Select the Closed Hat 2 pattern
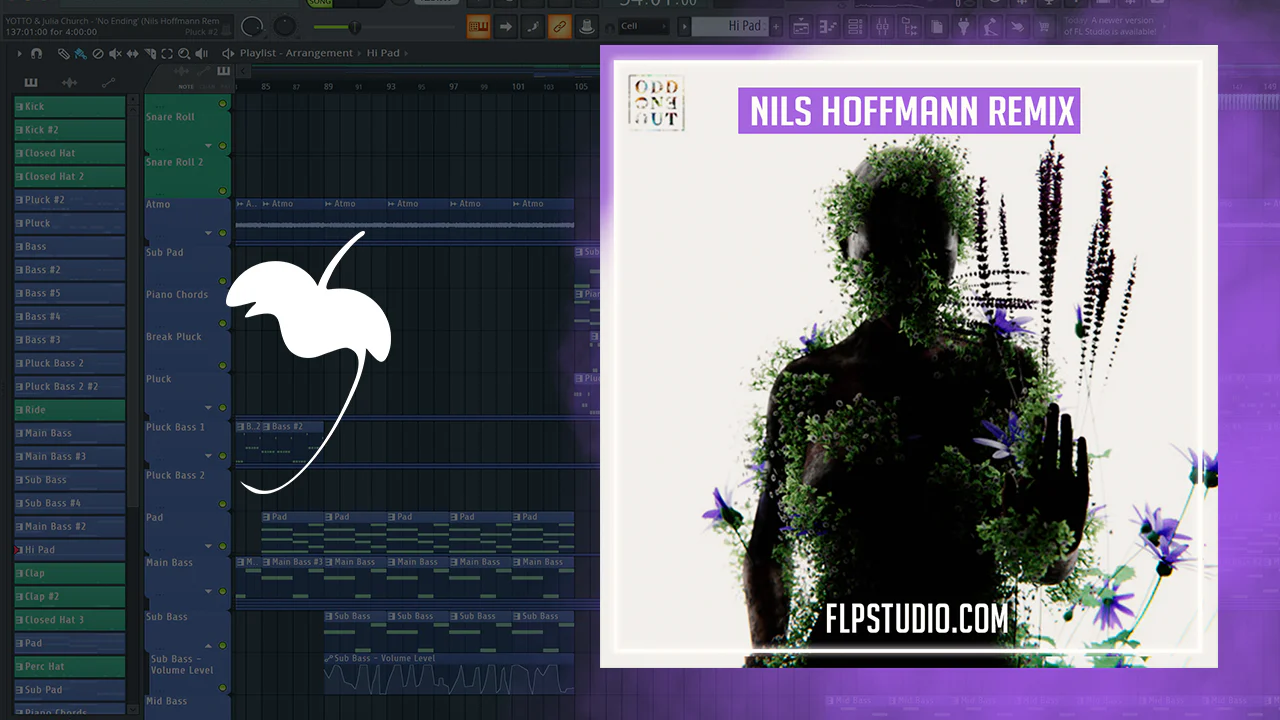Viewport: 1280px width, 720px height. tap(69, 176)
